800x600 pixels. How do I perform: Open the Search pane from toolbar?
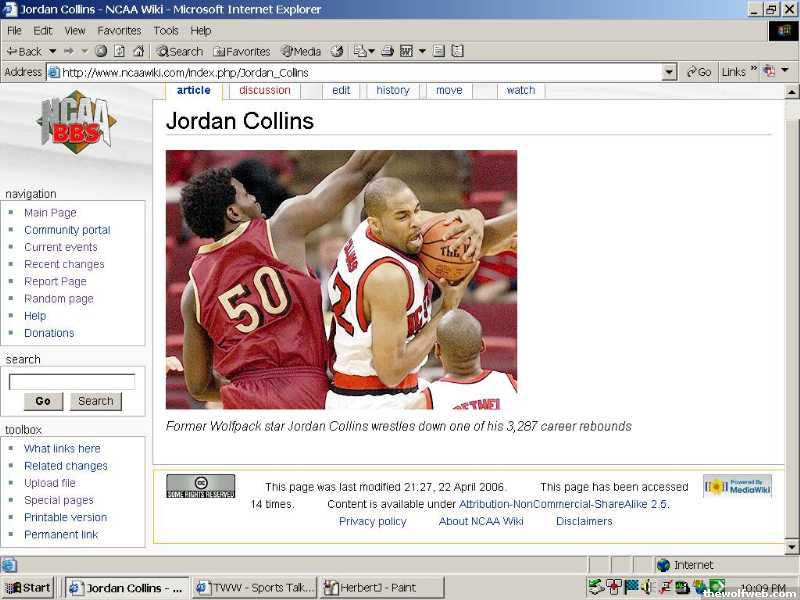[178, 51]
